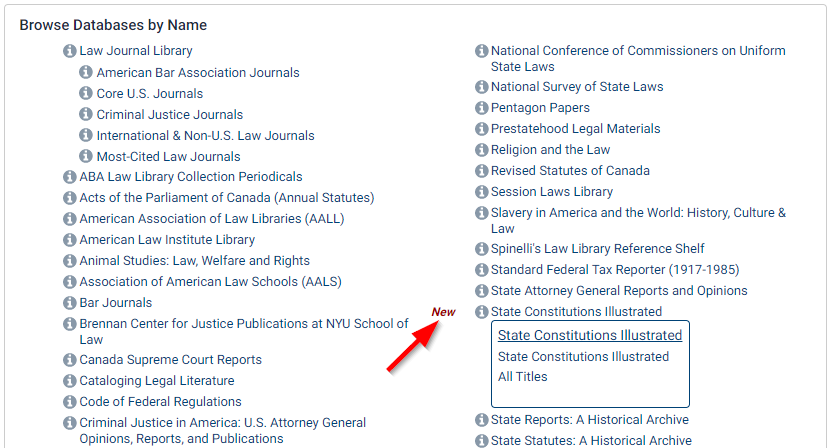Open Criminal Justice Journals database
Image resolution: width=833 pixels, height=448 pixels.
pyautogui.click(x=169, y=114)
